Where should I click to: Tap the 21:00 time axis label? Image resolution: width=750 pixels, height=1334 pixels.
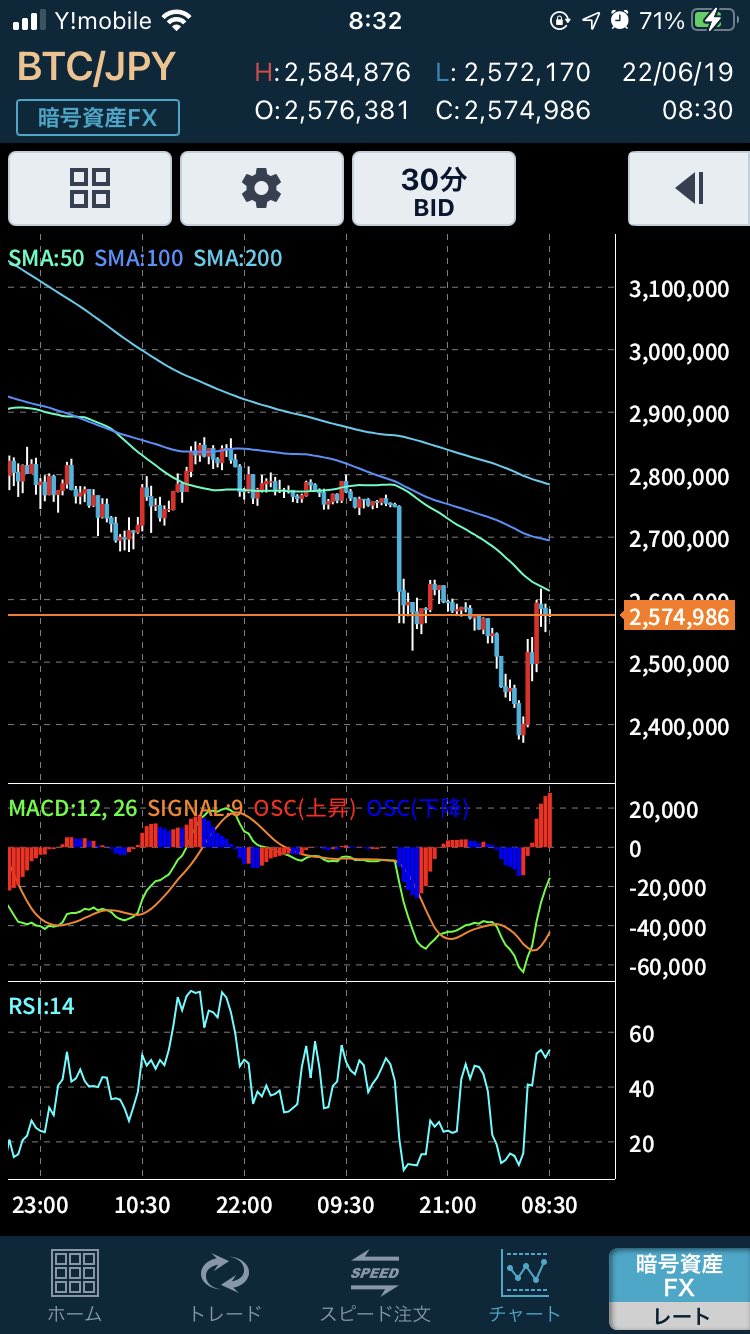tap(448, 1206)
